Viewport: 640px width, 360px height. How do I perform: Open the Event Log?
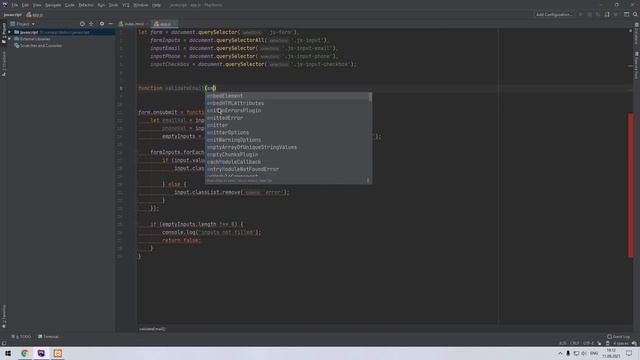[x=619, y=337]
